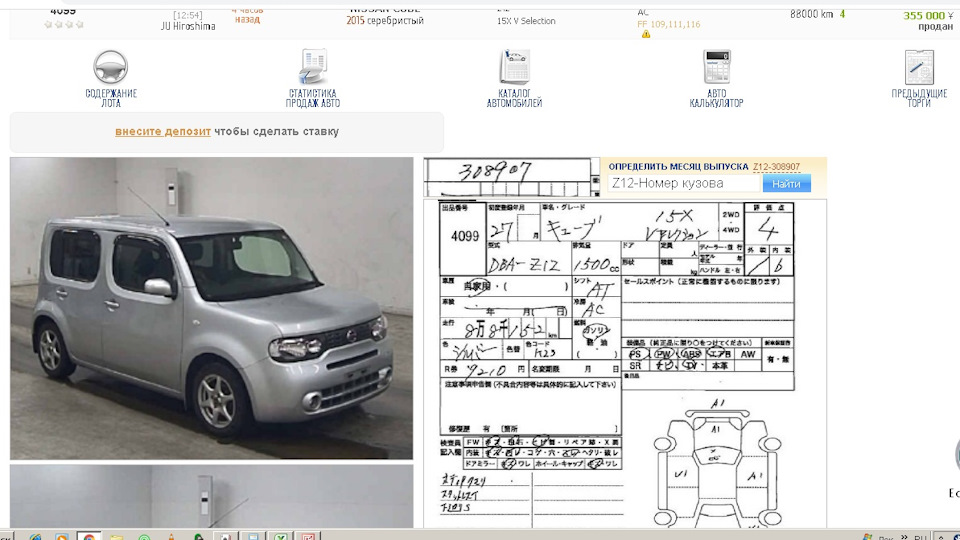Click the 15X V Selection grade text
The width and height of the screenshot is (960, 540).
[526, 21]
